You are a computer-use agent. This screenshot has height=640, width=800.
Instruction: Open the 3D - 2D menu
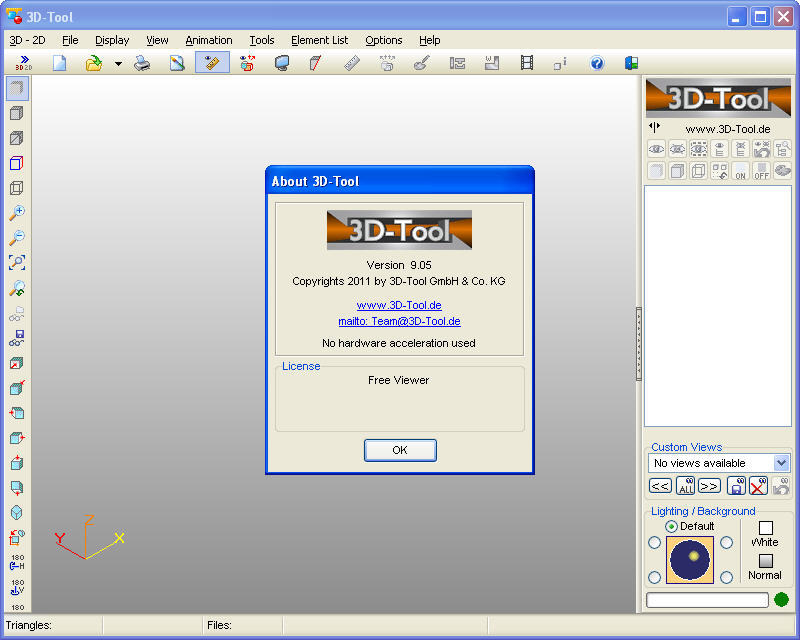tap(27, 40)
